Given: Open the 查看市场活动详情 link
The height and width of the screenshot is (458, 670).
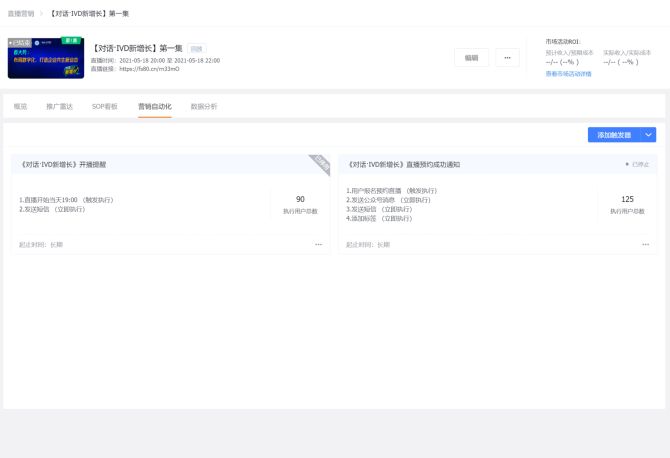Looking at the screenshot, I should [568, 74].
